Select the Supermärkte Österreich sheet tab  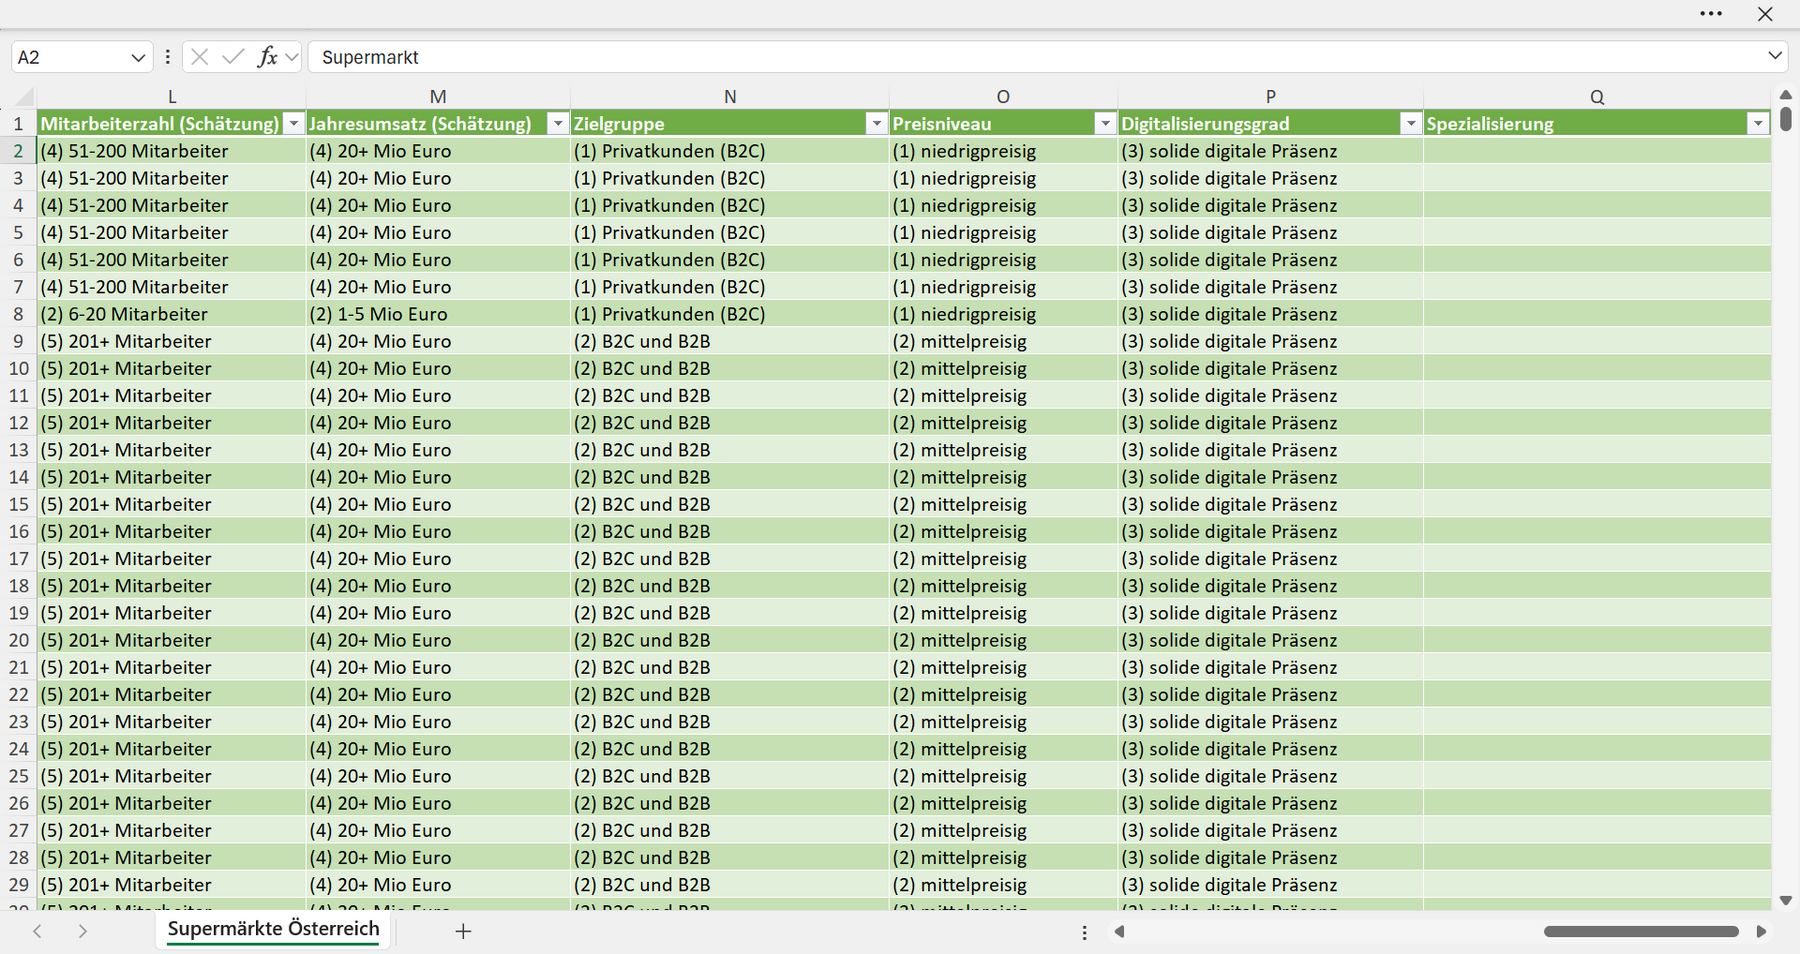274,929
